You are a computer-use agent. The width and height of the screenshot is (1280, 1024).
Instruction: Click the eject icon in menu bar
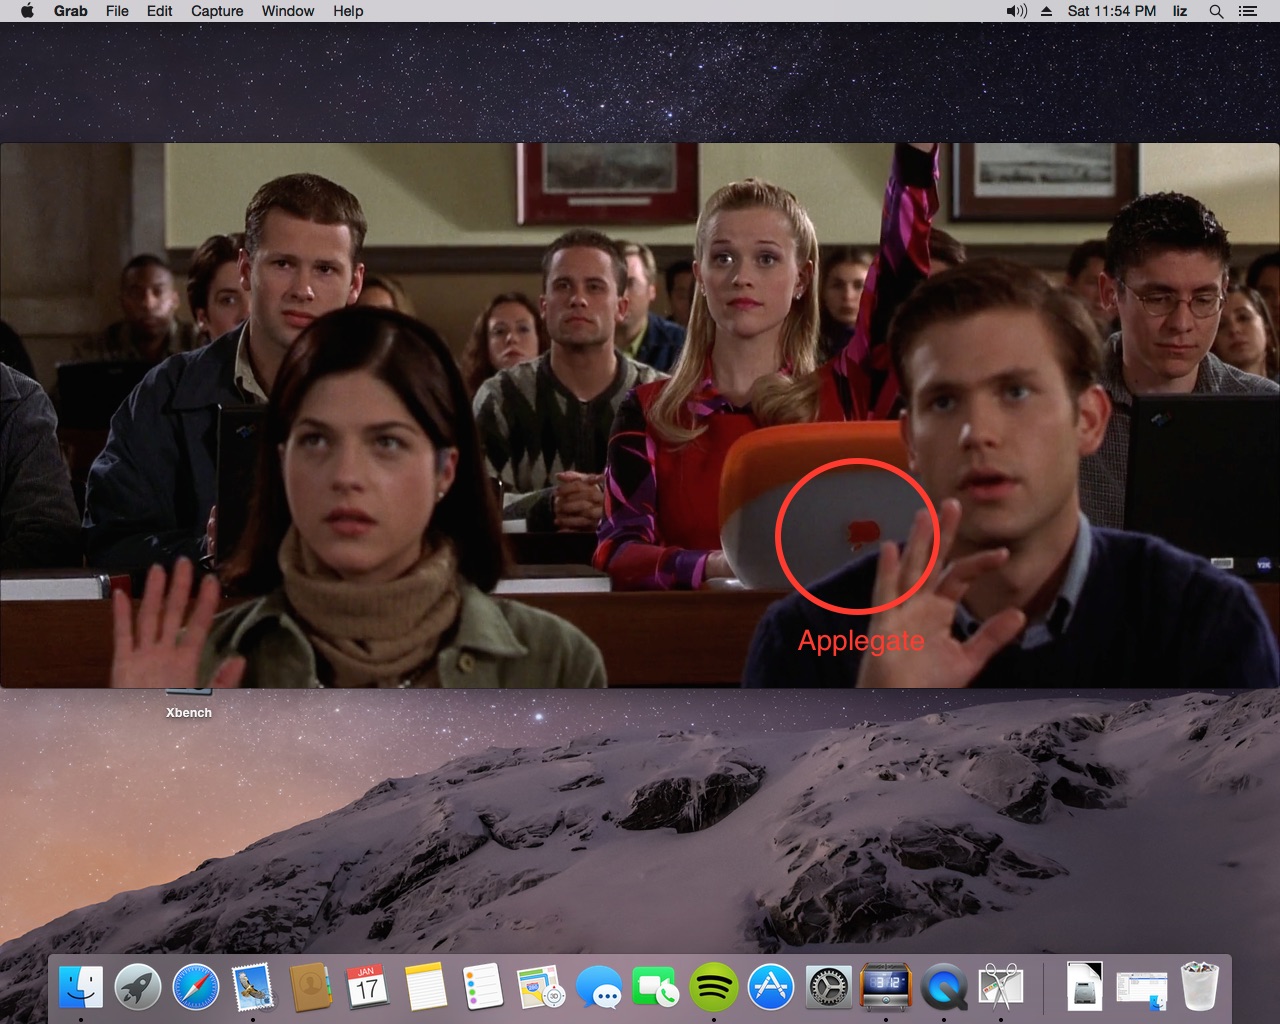1047,11
